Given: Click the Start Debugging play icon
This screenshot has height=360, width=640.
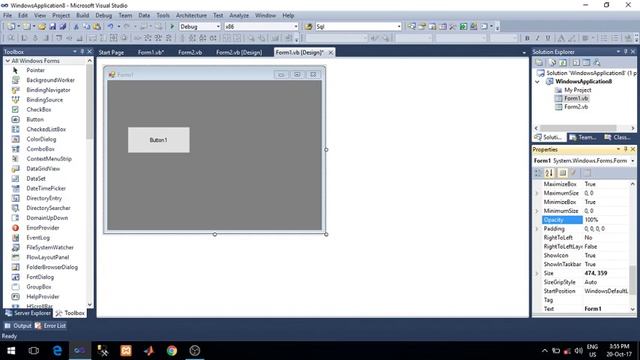Looking at the screenshot, I should point(172,27).
